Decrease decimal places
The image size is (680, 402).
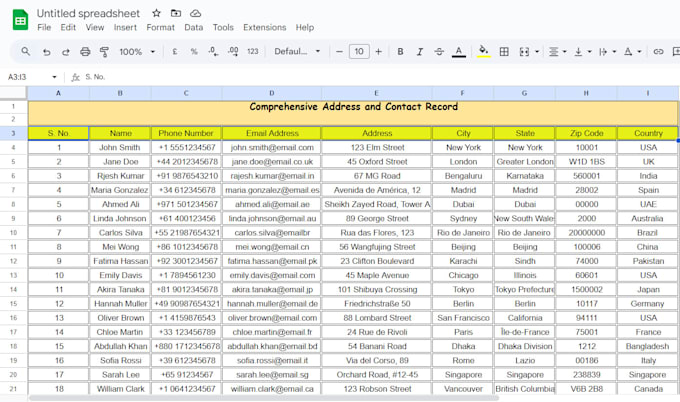pyautogui.click(x=213, y=52)
